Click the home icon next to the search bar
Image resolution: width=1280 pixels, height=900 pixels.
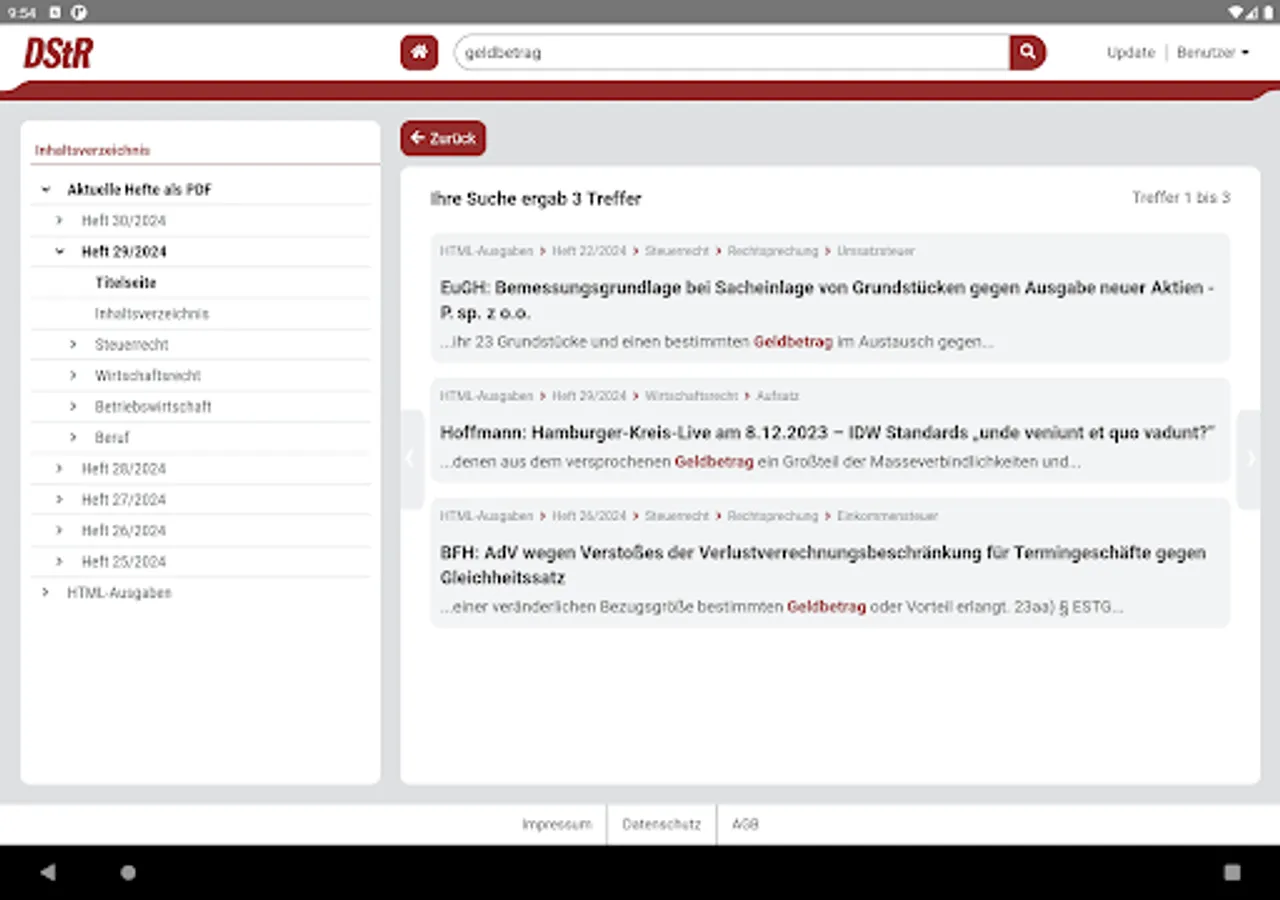pyautogui.click(x=418, y=52)
